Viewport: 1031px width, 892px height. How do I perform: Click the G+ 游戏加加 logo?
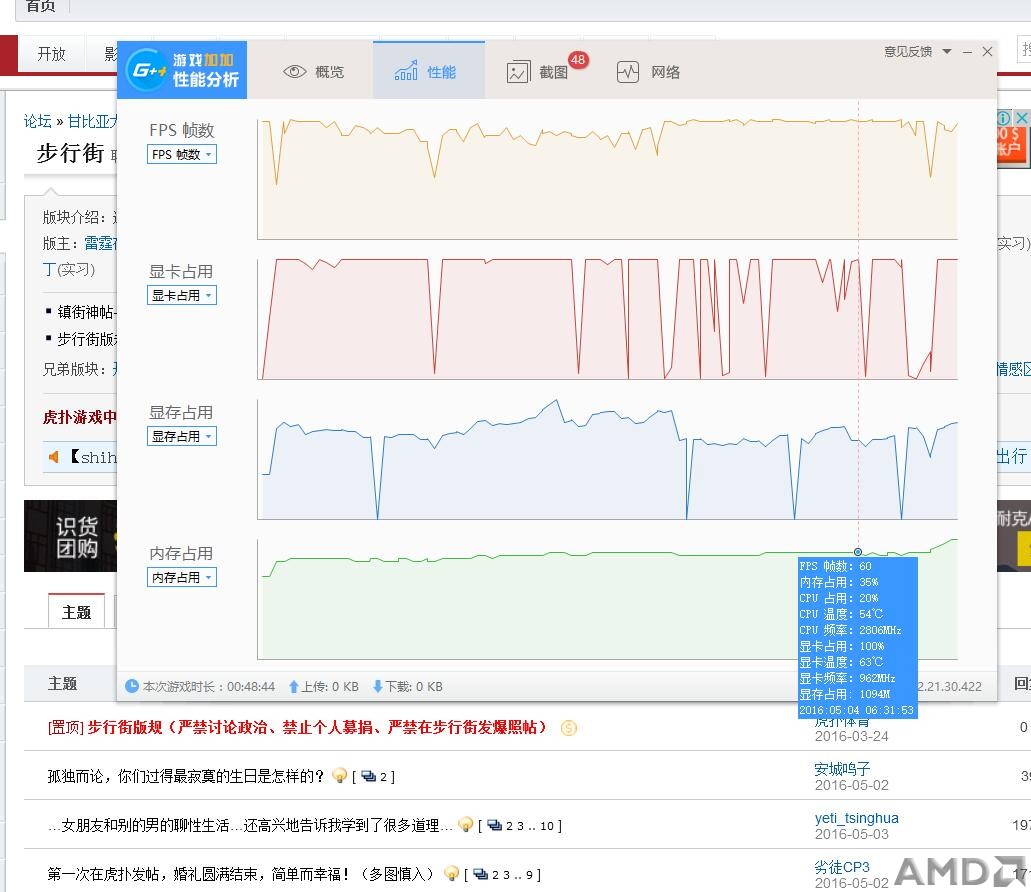tap(182, 70)
